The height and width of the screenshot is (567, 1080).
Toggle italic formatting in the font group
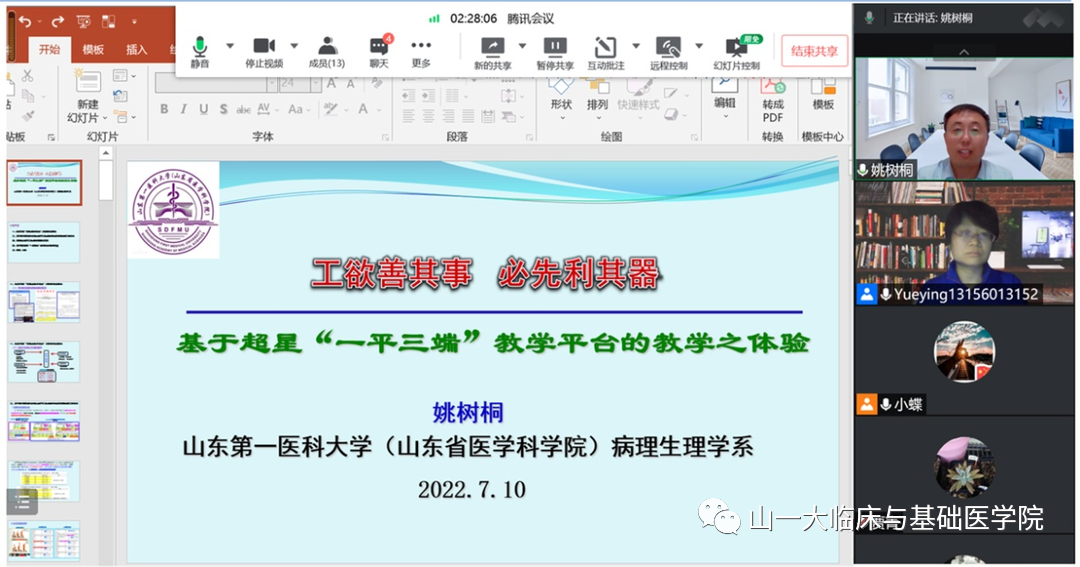pyautogui.click(x=184, y=109)
